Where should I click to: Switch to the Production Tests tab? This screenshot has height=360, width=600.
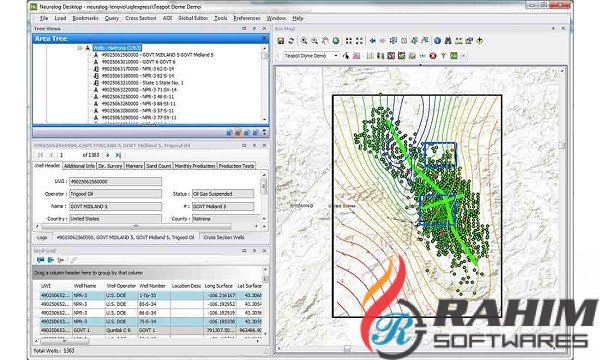[236, 166]
